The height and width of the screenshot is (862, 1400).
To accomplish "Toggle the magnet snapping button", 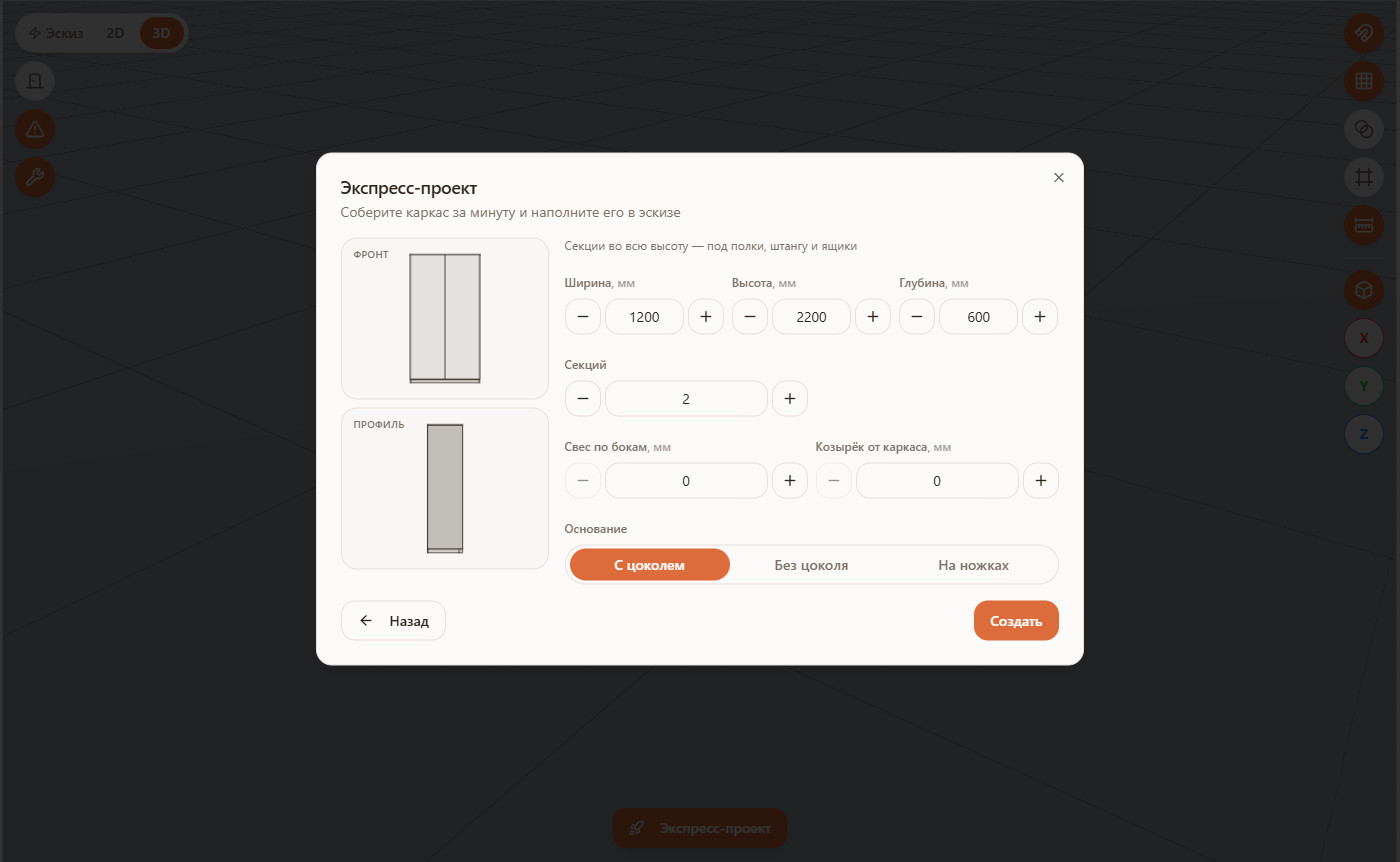I will 1363,33.
